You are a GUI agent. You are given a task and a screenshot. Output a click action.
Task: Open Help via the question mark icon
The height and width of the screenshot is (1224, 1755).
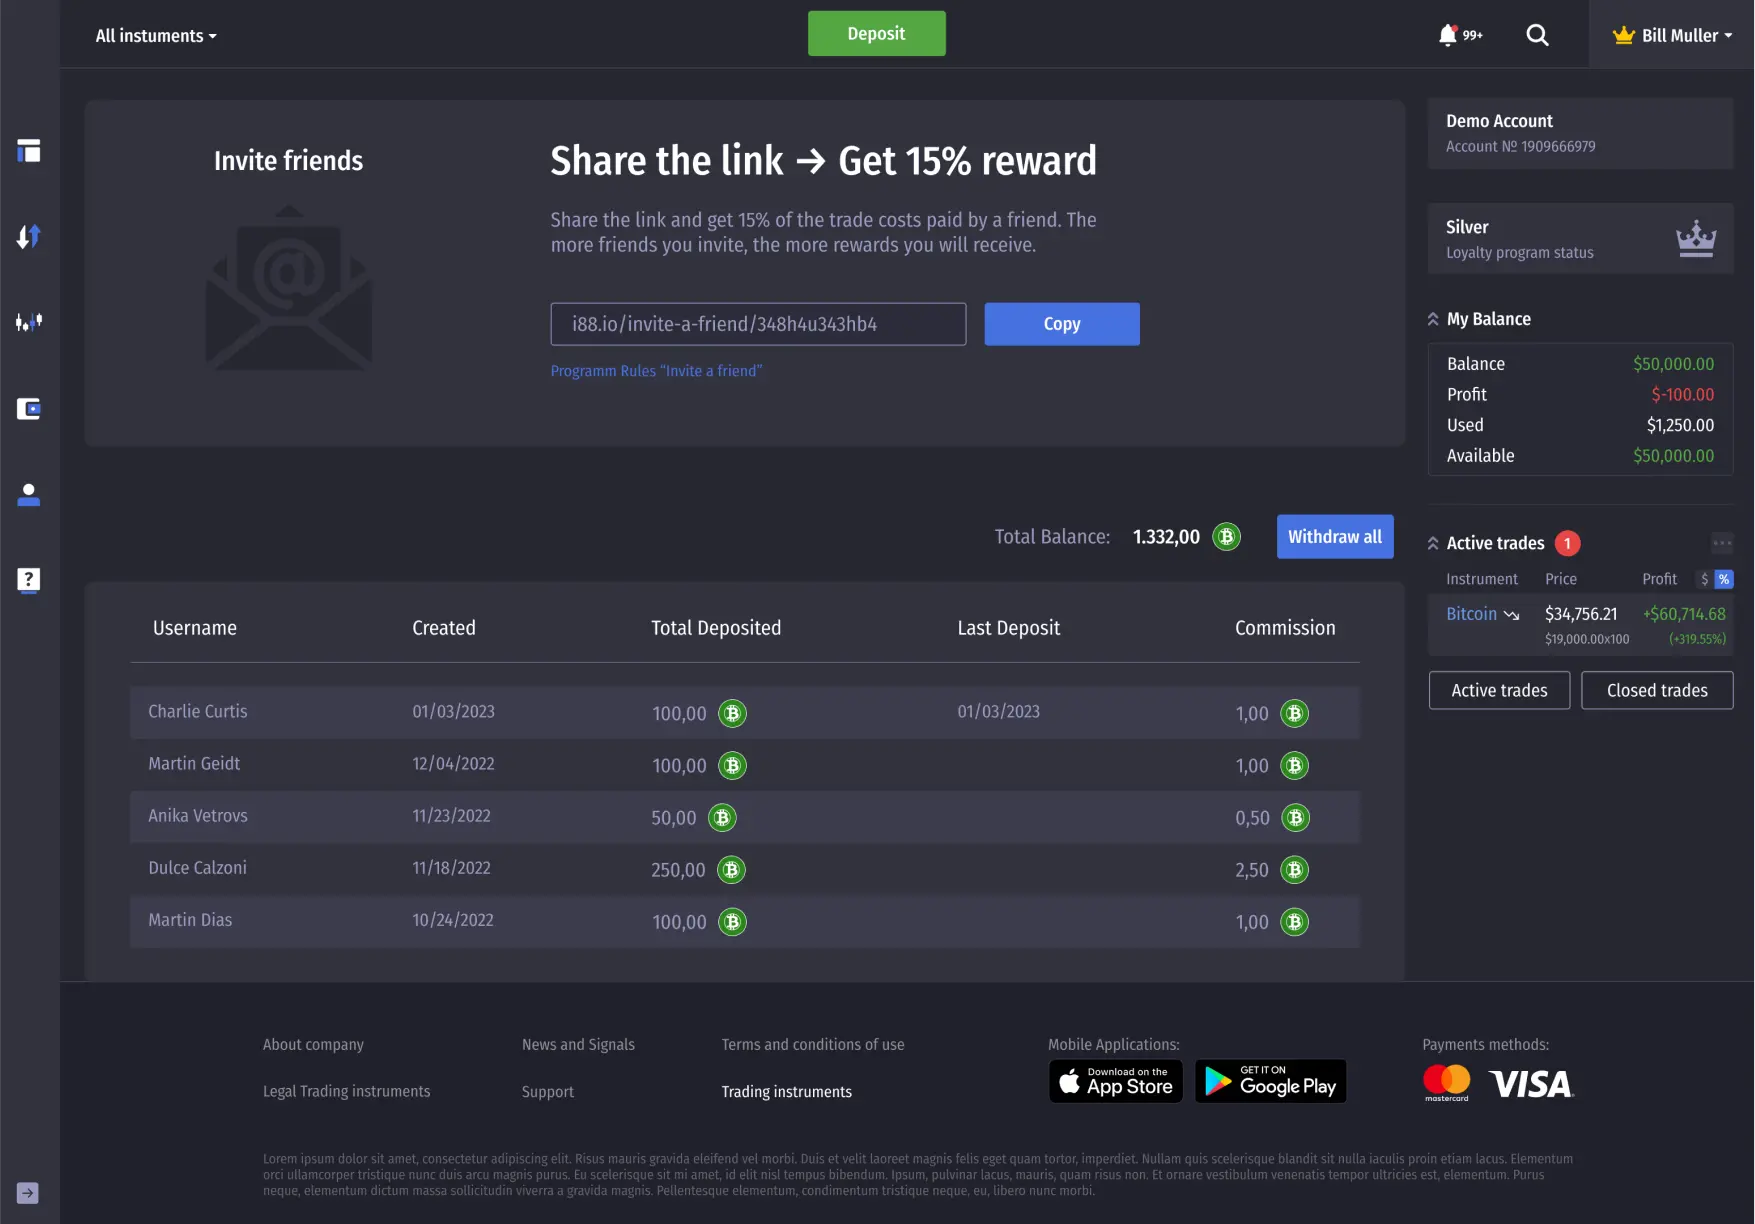coord(28,581)
